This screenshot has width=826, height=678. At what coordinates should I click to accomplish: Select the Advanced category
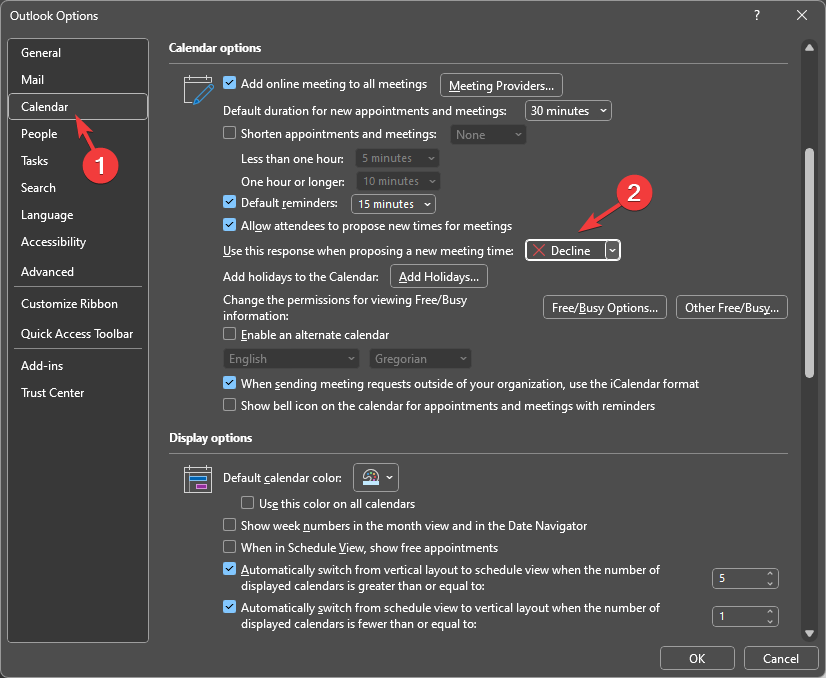78,272
